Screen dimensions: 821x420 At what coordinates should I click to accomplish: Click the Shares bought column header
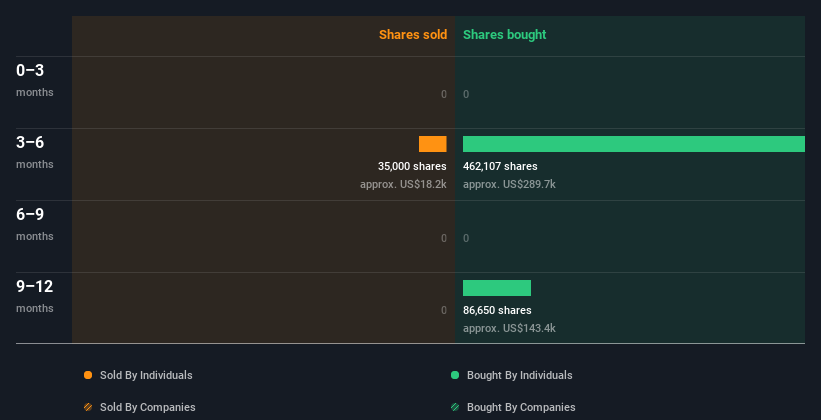(x=504, y=35)
